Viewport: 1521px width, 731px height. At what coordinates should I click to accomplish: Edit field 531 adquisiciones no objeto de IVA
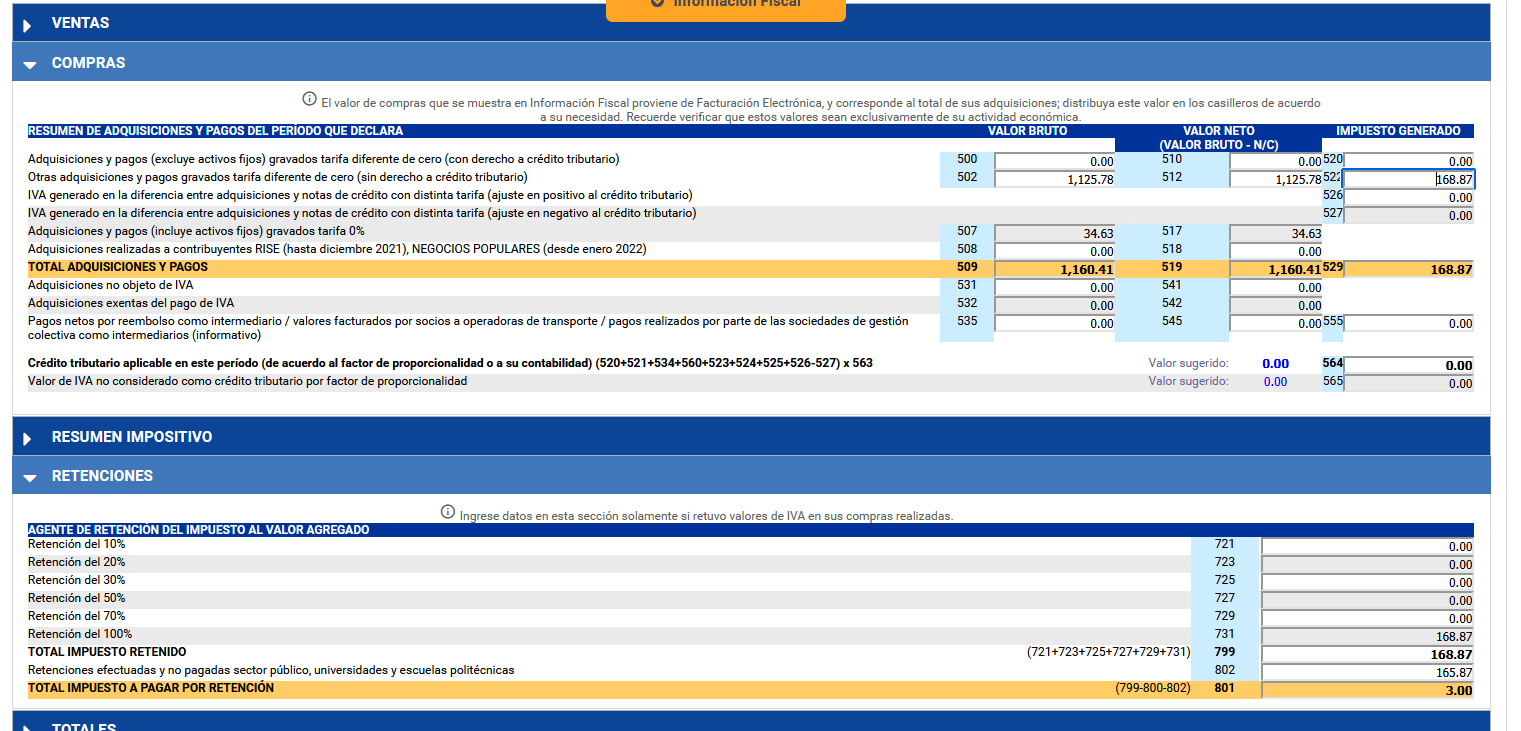tap(1054, 287)
